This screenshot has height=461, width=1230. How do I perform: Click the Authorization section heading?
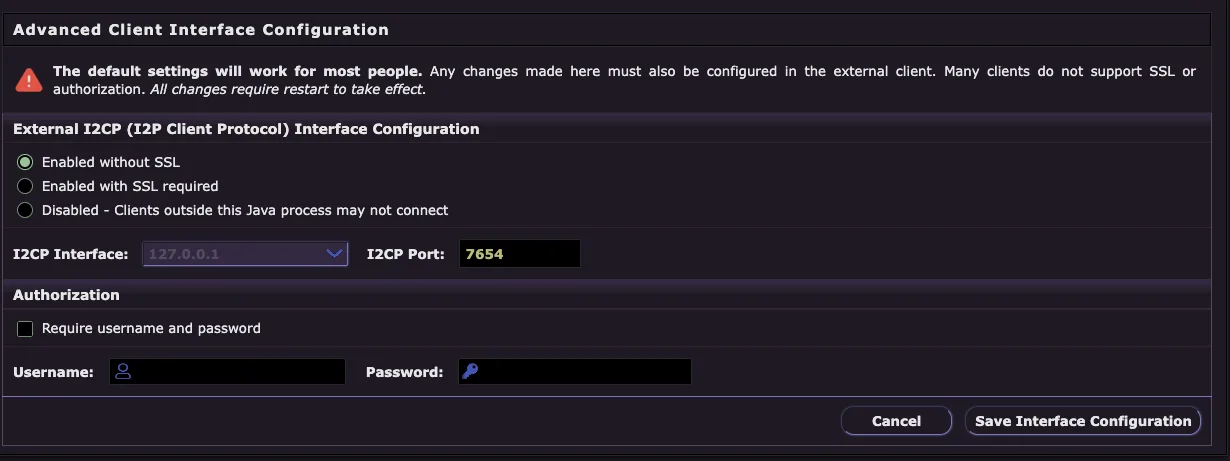click(66, 295)
